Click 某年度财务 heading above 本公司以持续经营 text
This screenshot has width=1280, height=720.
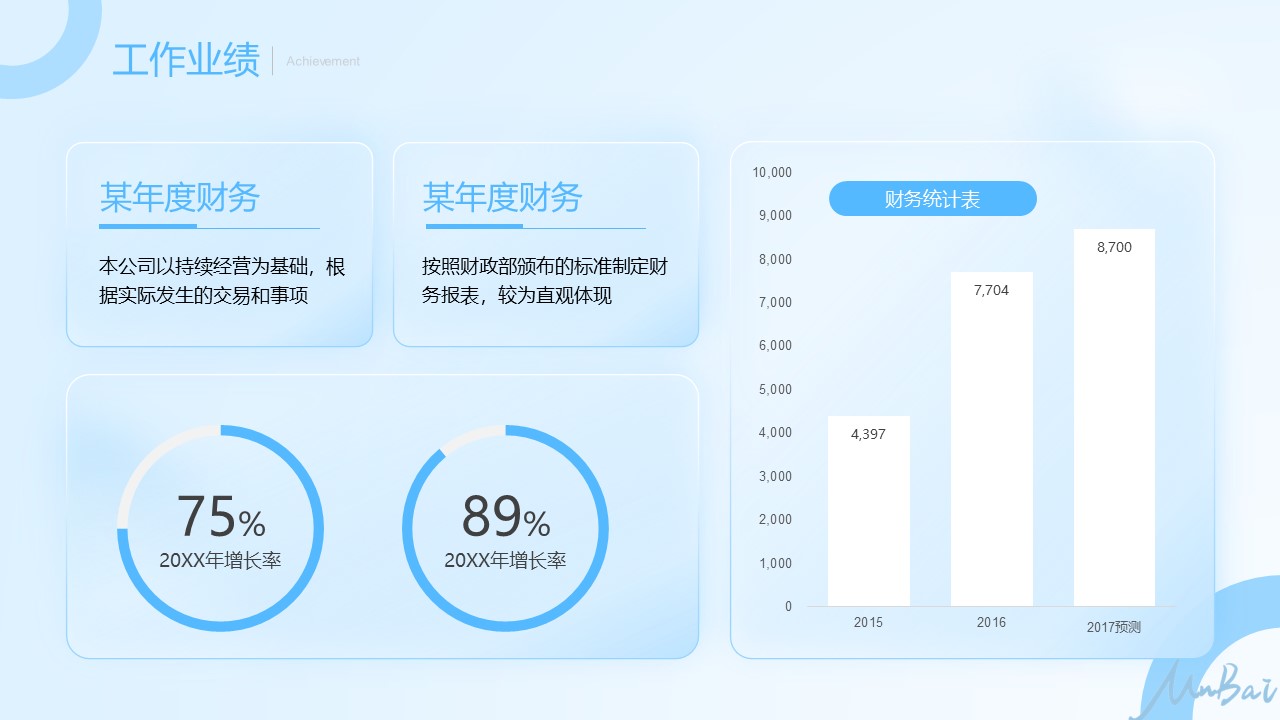click(179, 198)
